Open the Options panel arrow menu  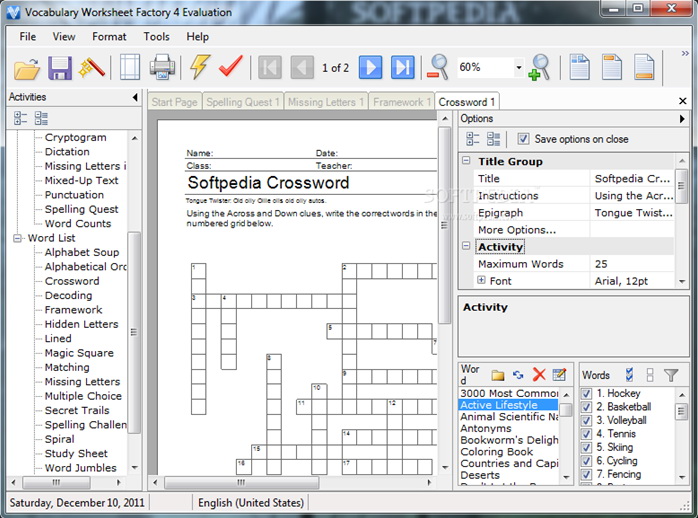click(682, 119)
